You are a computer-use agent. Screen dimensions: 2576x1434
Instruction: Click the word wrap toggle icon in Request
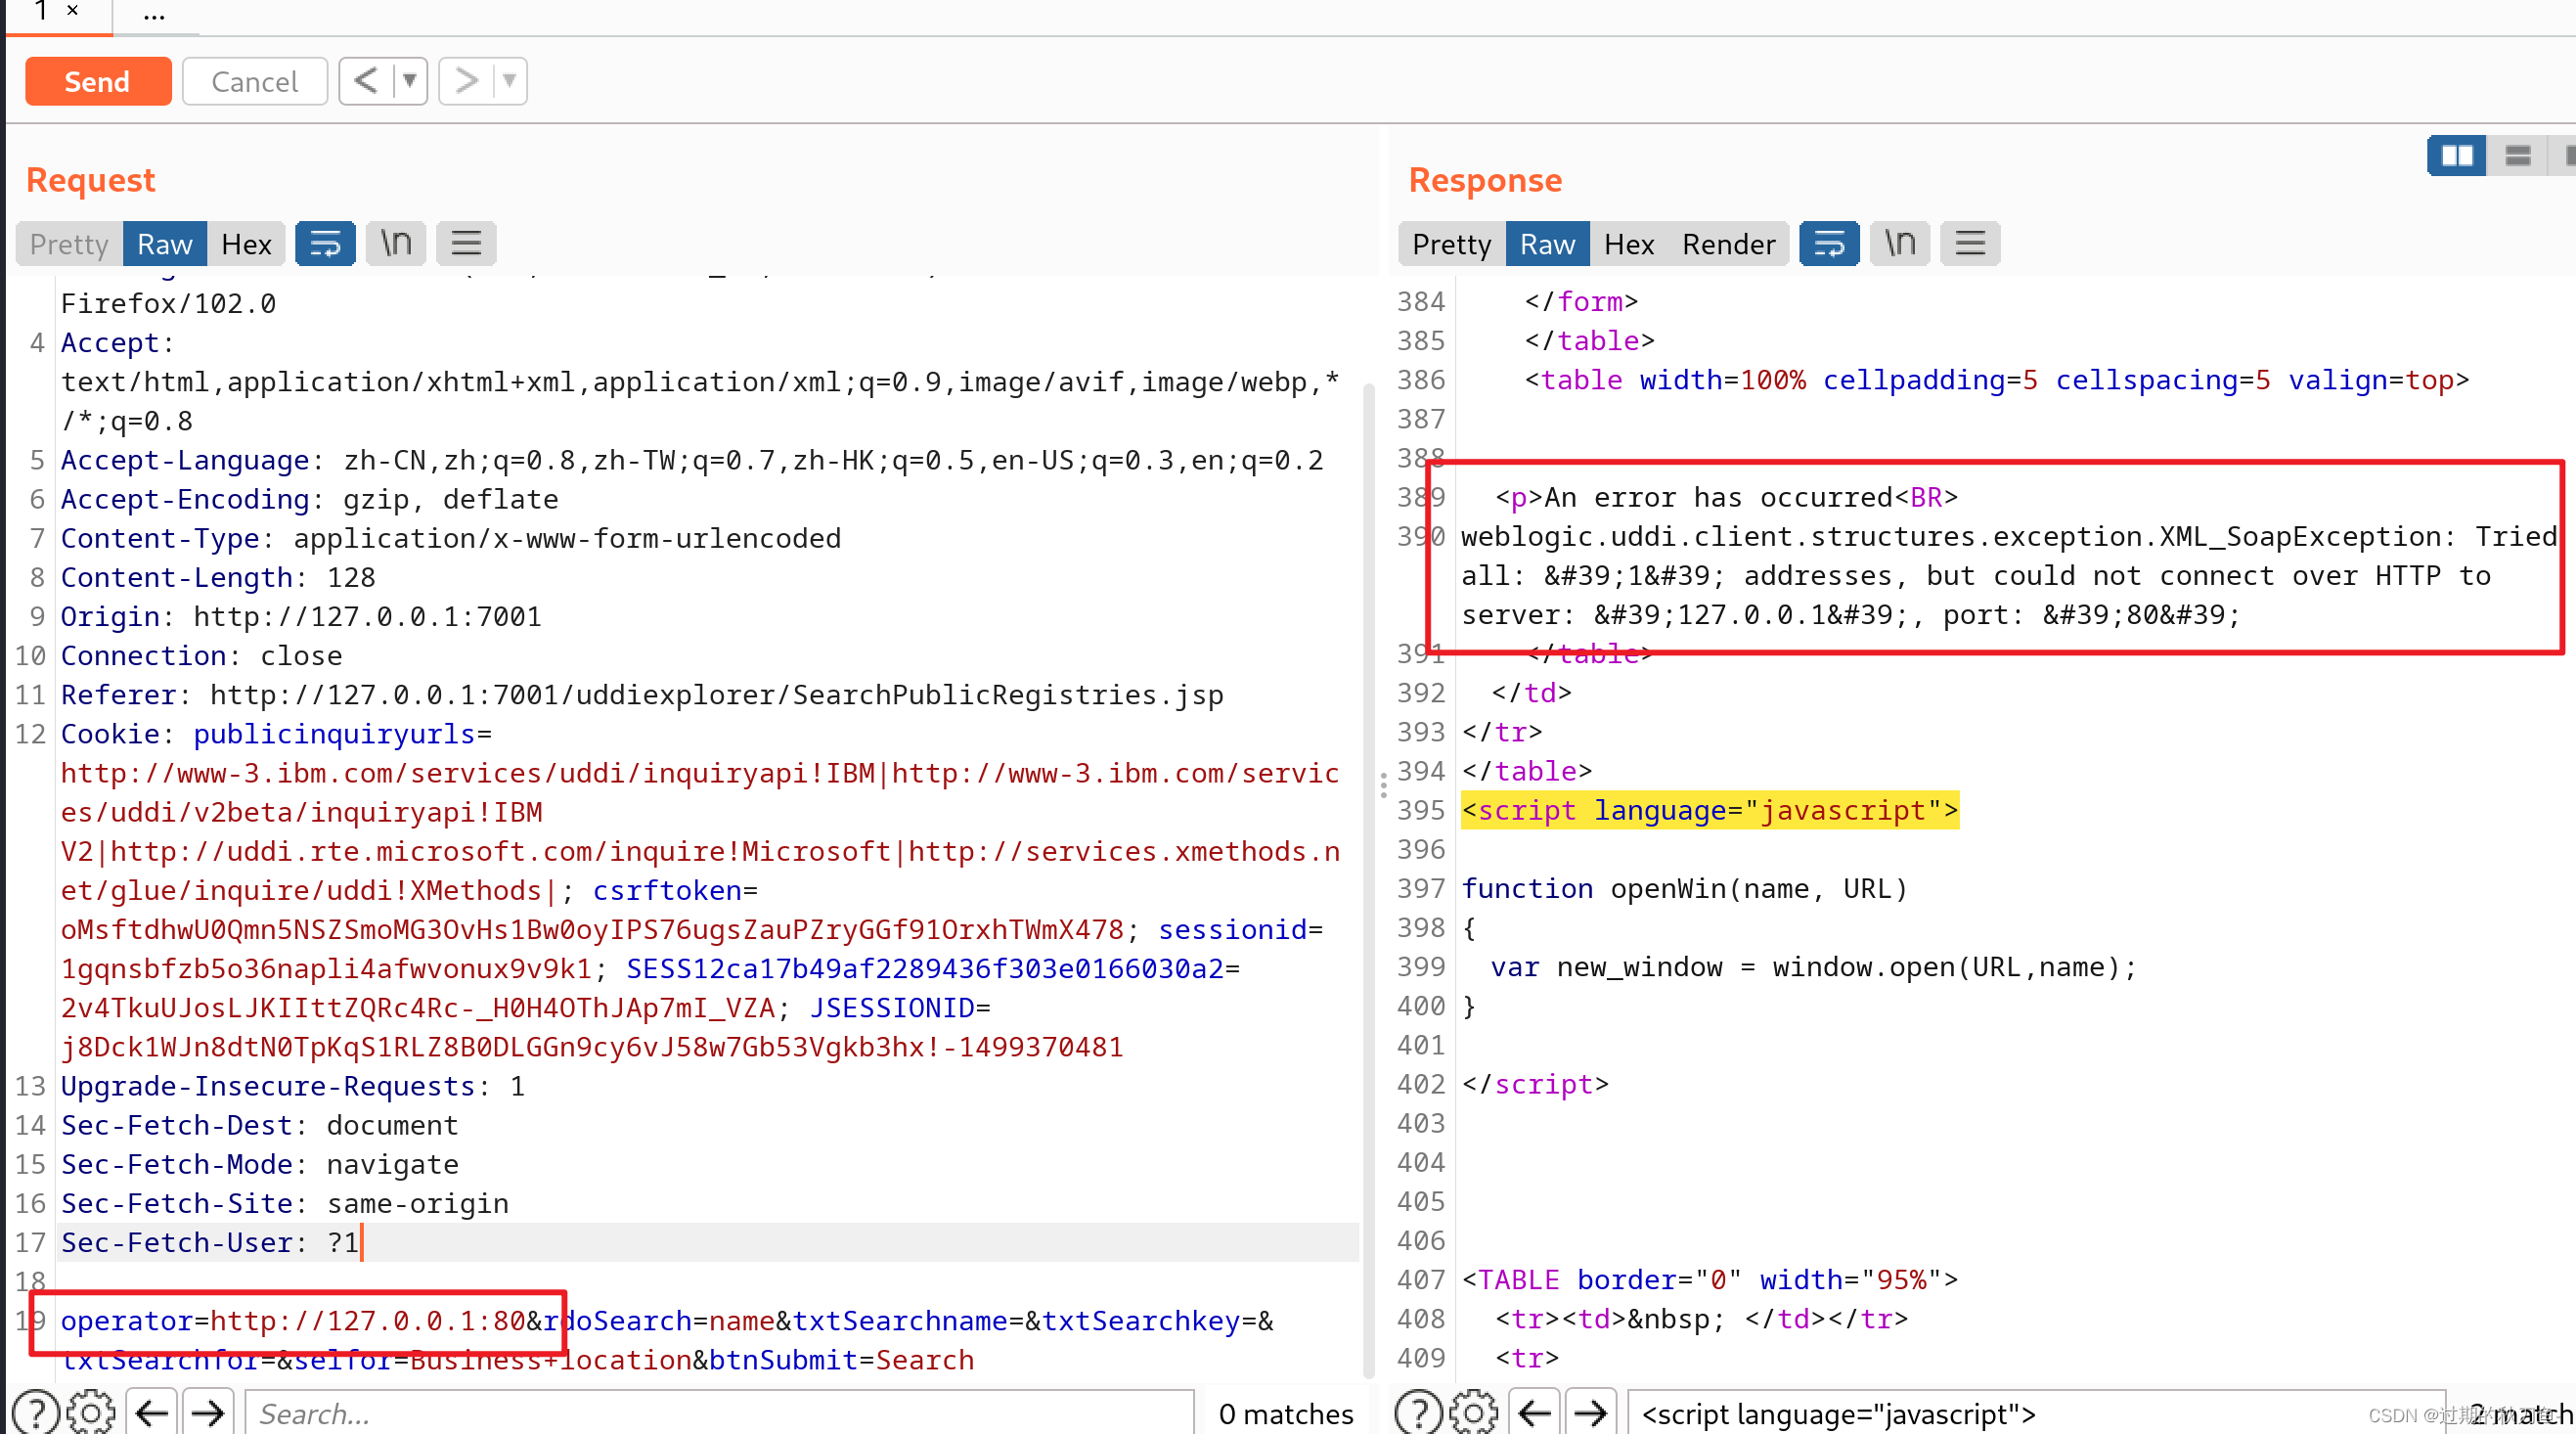(x=327, y=244)
